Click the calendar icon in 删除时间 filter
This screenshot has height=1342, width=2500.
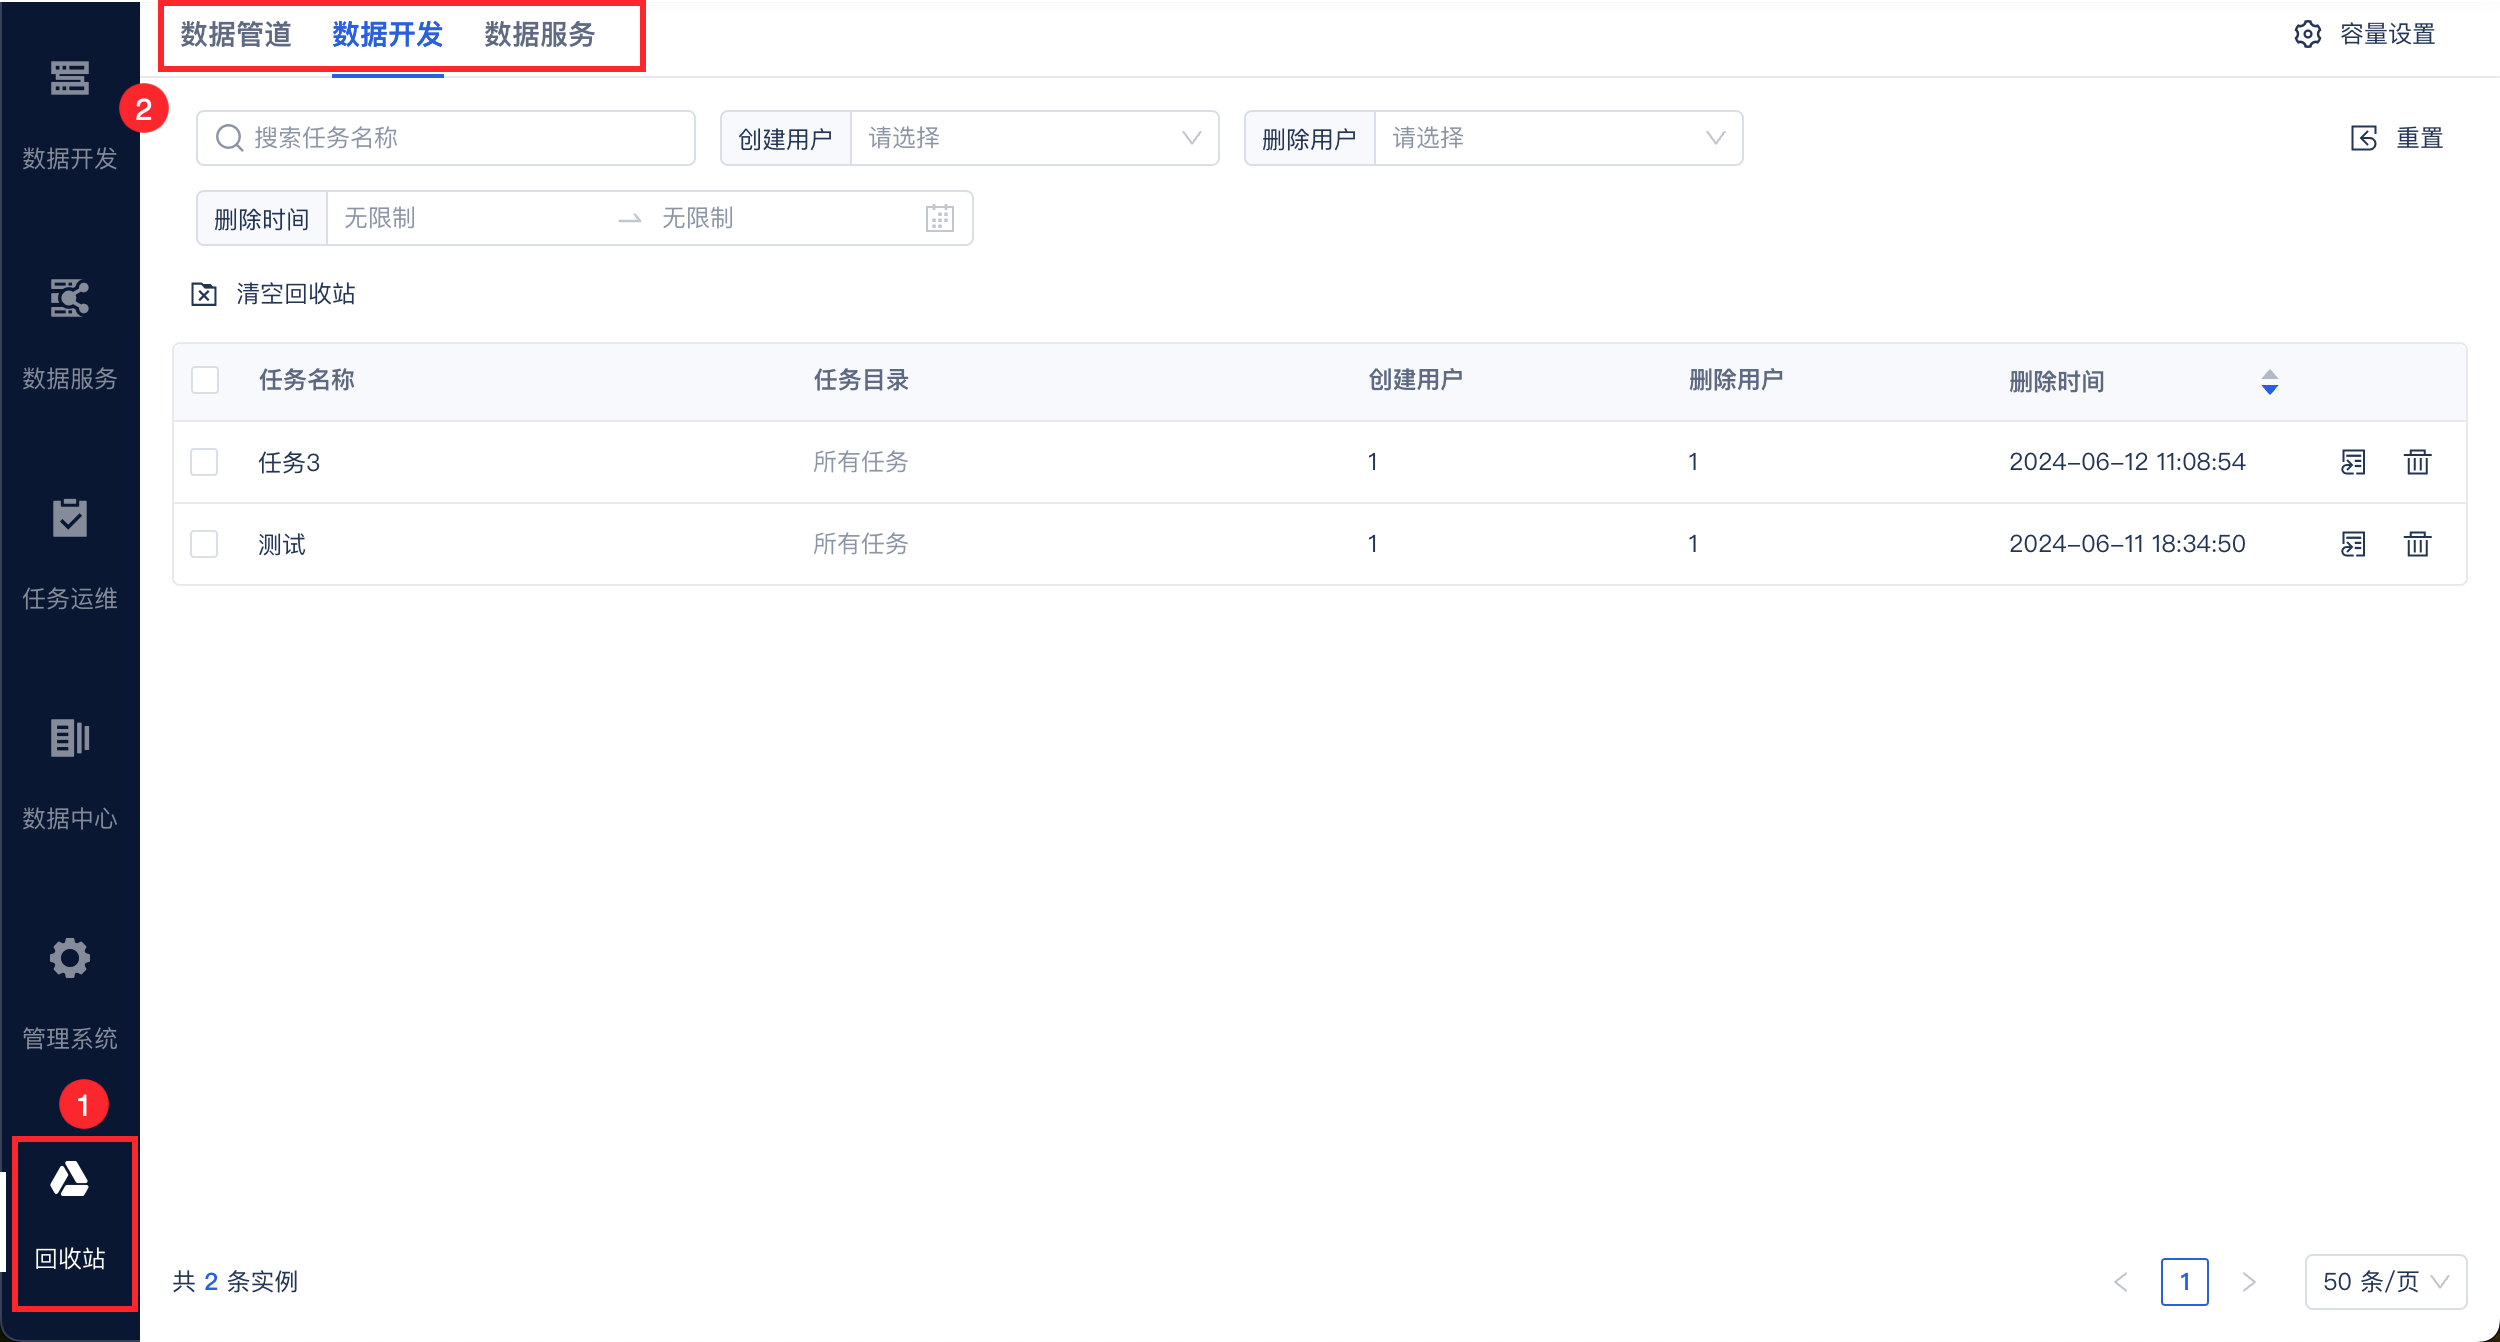[x=939, y=218]
